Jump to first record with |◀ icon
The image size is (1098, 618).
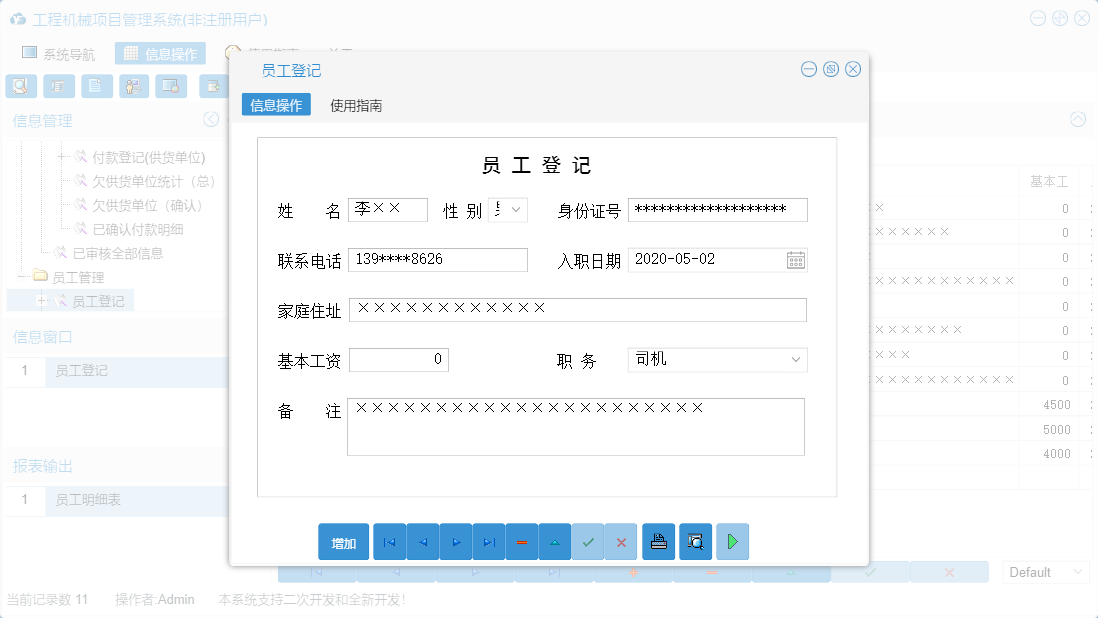point(389,541)
